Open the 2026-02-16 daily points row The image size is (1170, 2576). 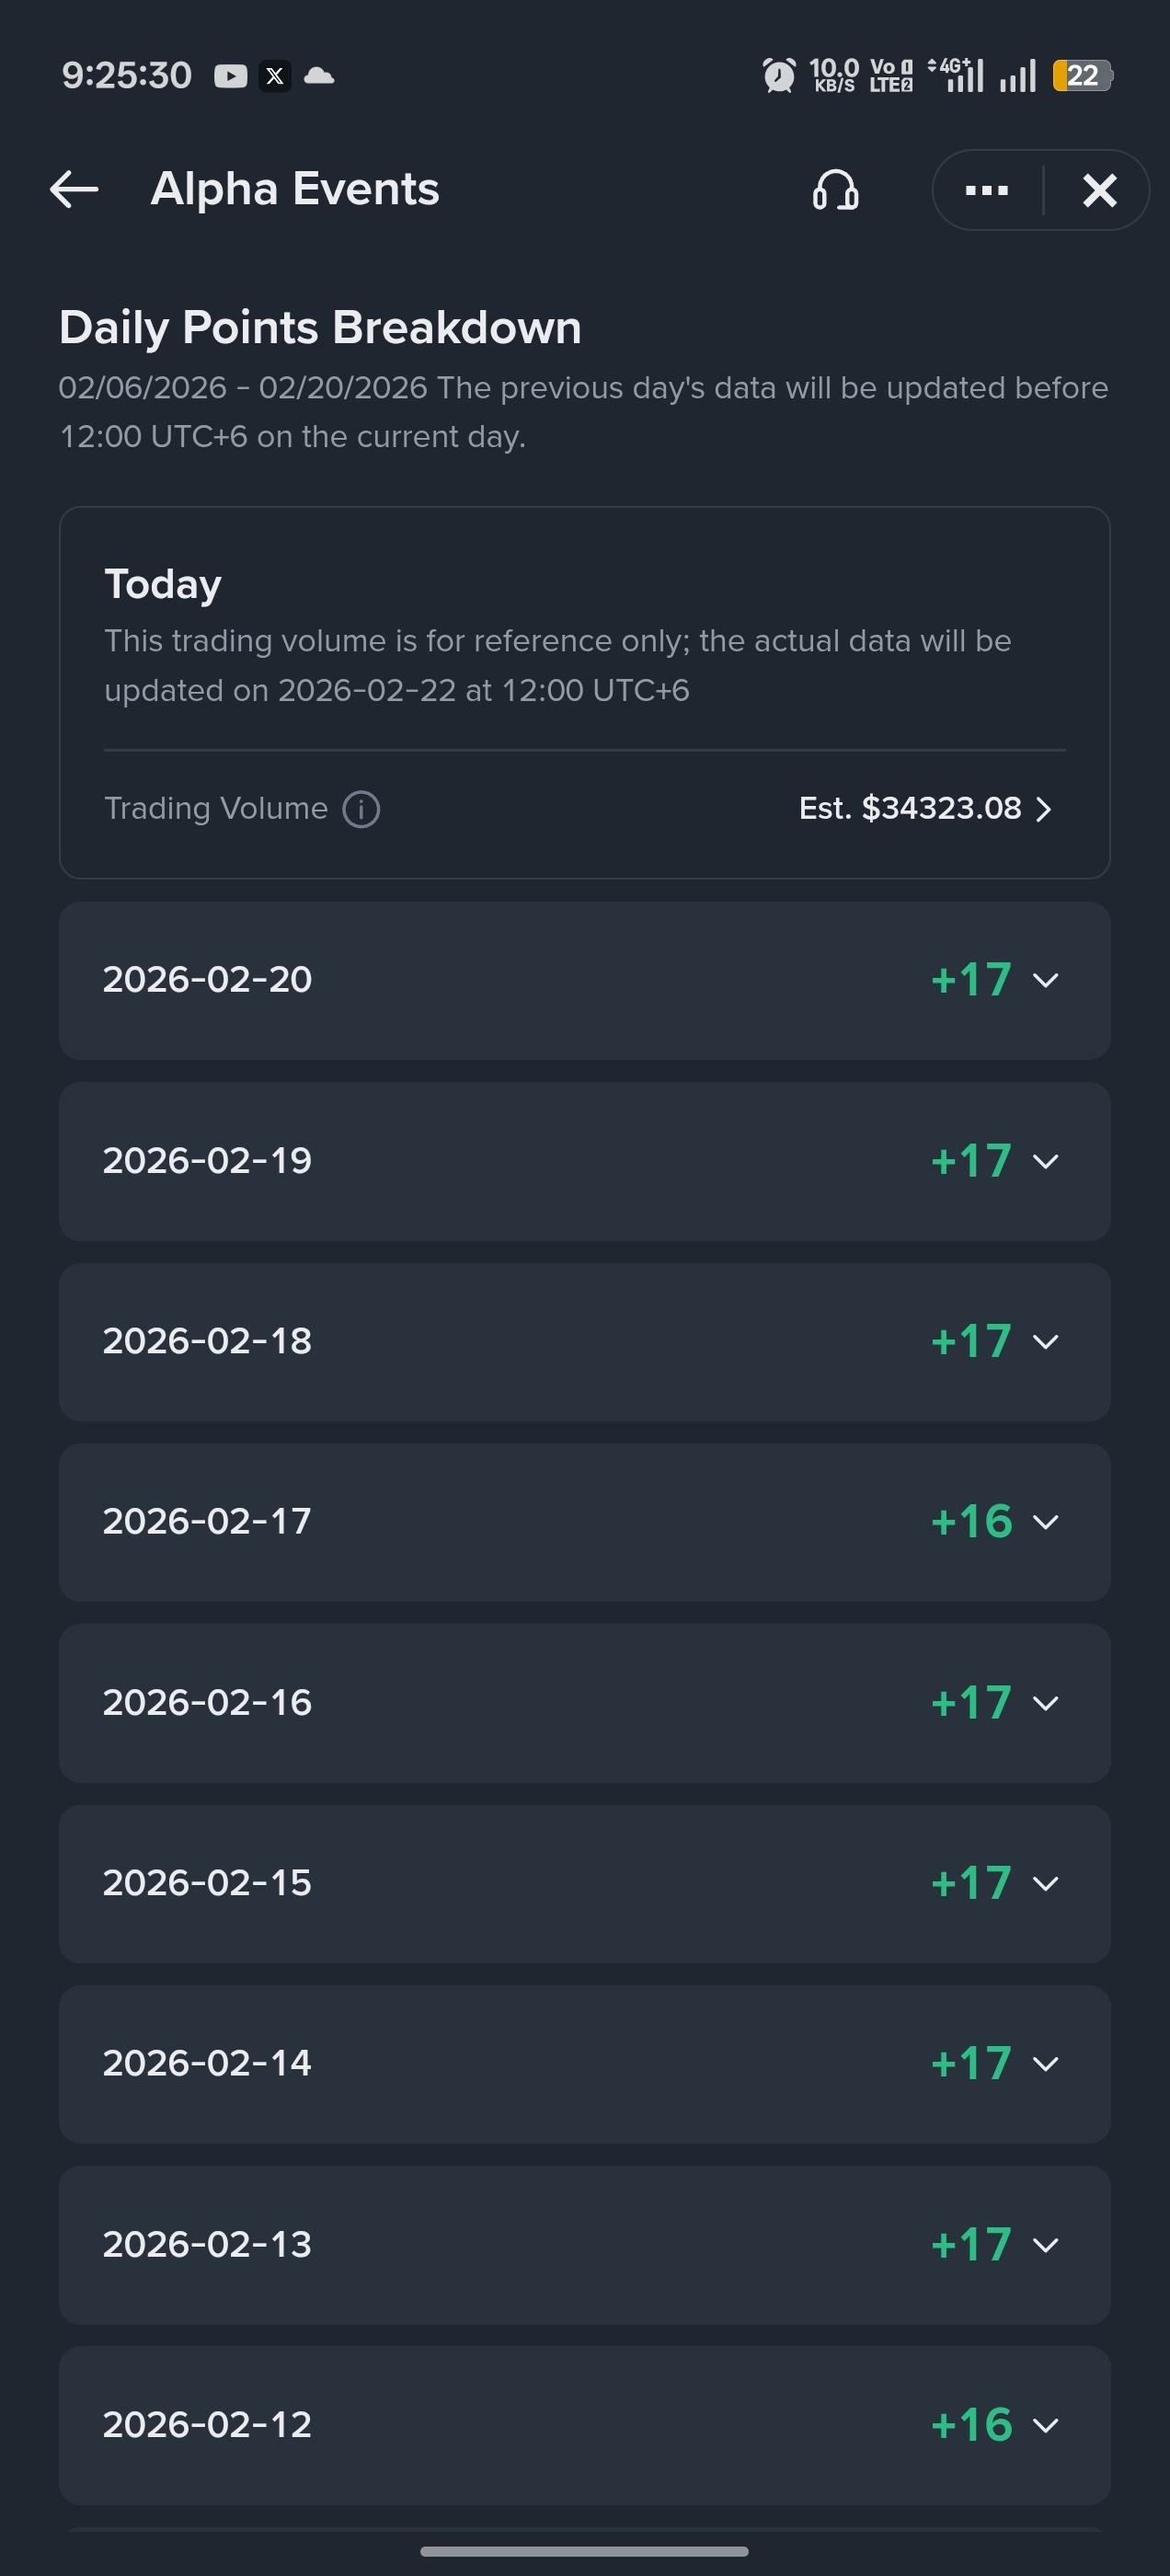click(584, 1703)
